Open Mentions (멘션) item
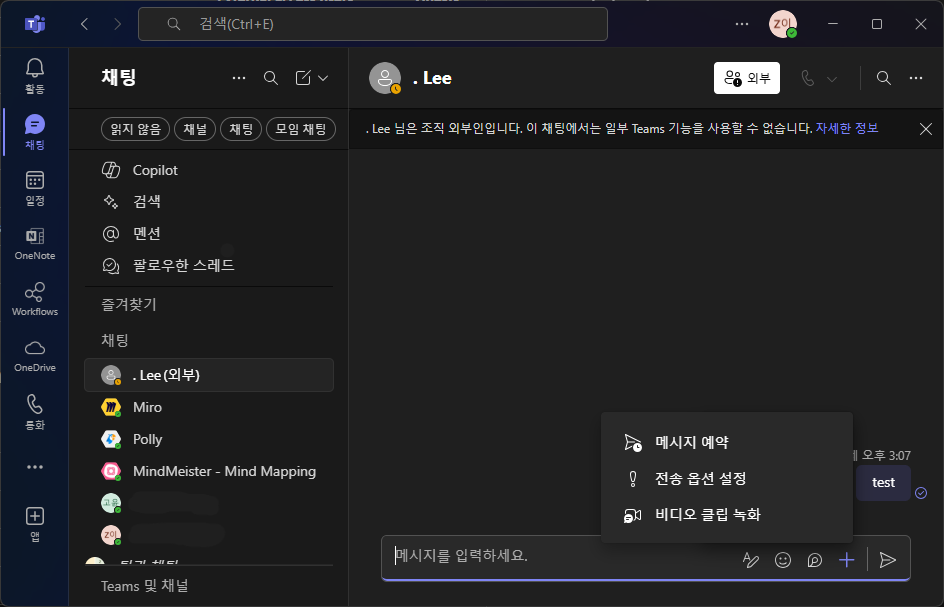Viewport: 944px width, 607px height. 208,233
